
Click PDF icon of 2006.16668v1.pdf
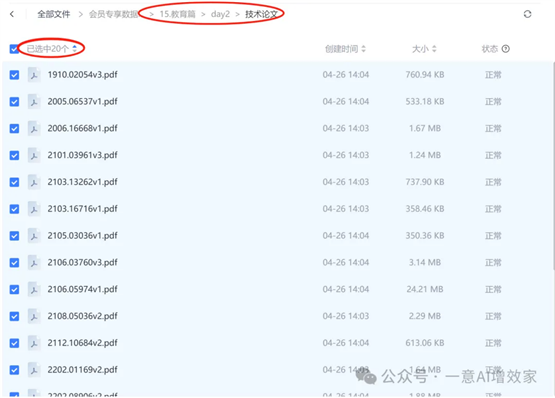point(34,129)
